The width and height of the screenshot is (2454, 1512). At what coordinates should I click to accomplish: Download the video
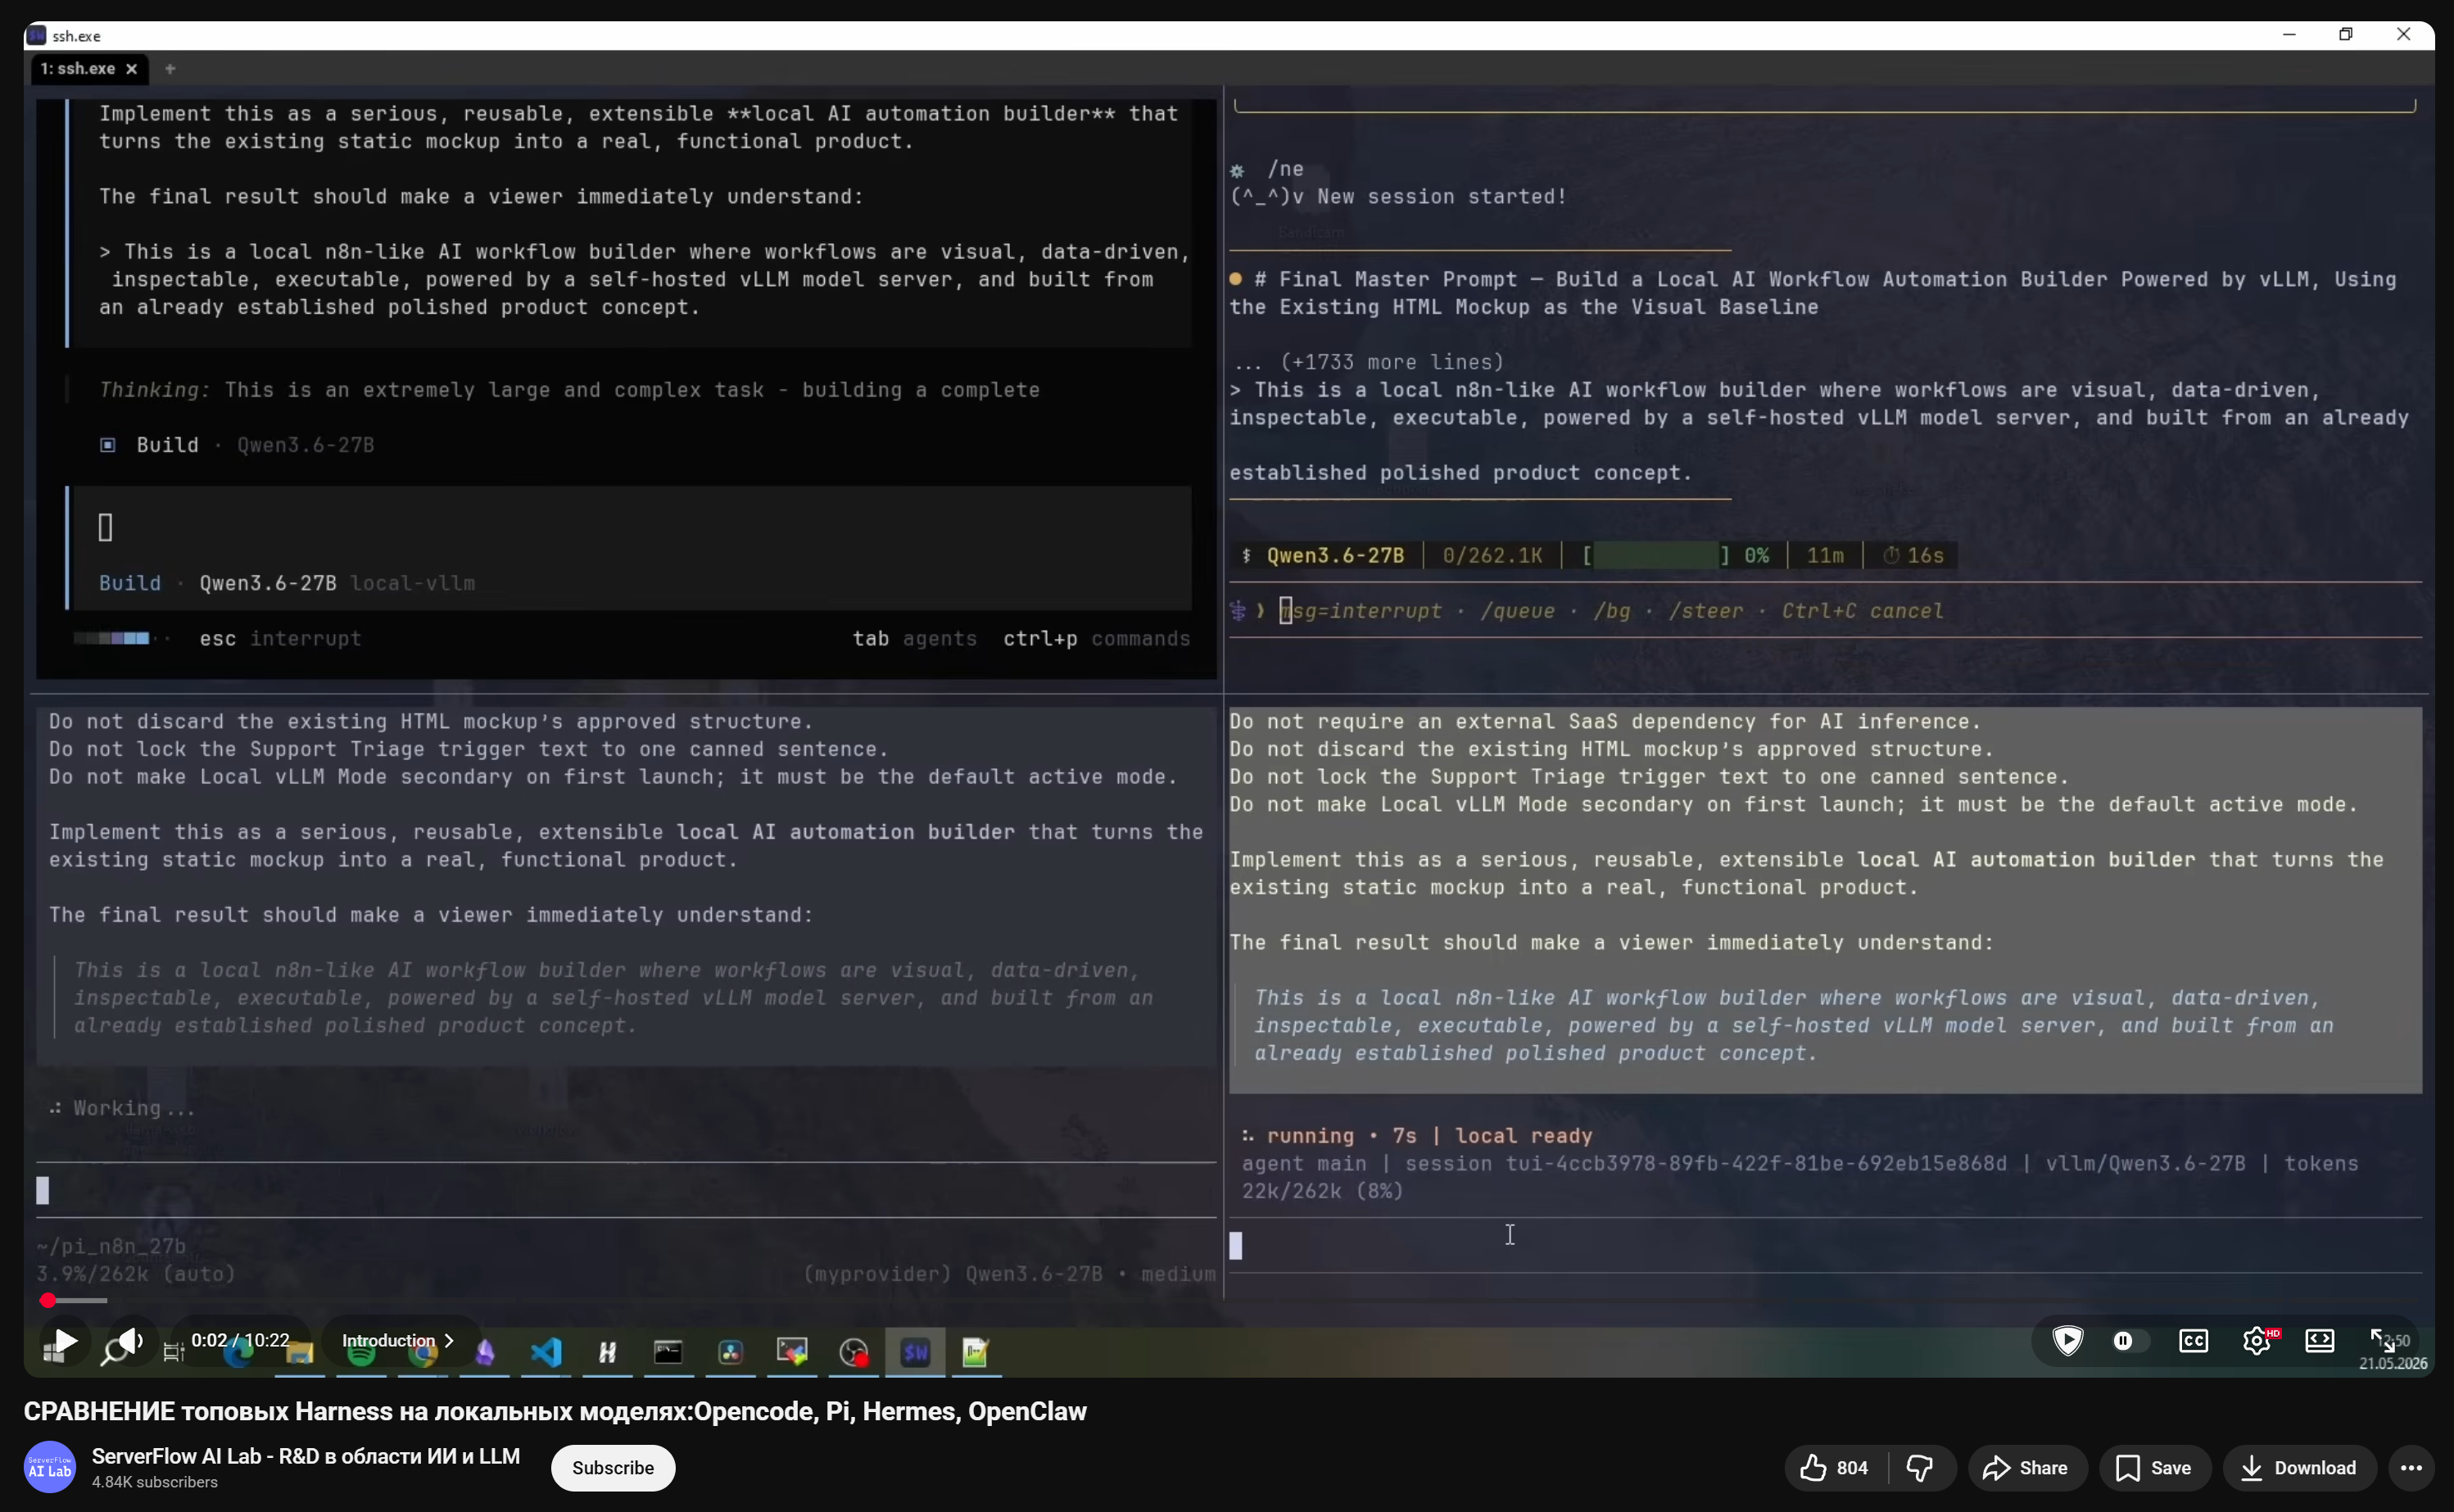pos(2299,1467)
